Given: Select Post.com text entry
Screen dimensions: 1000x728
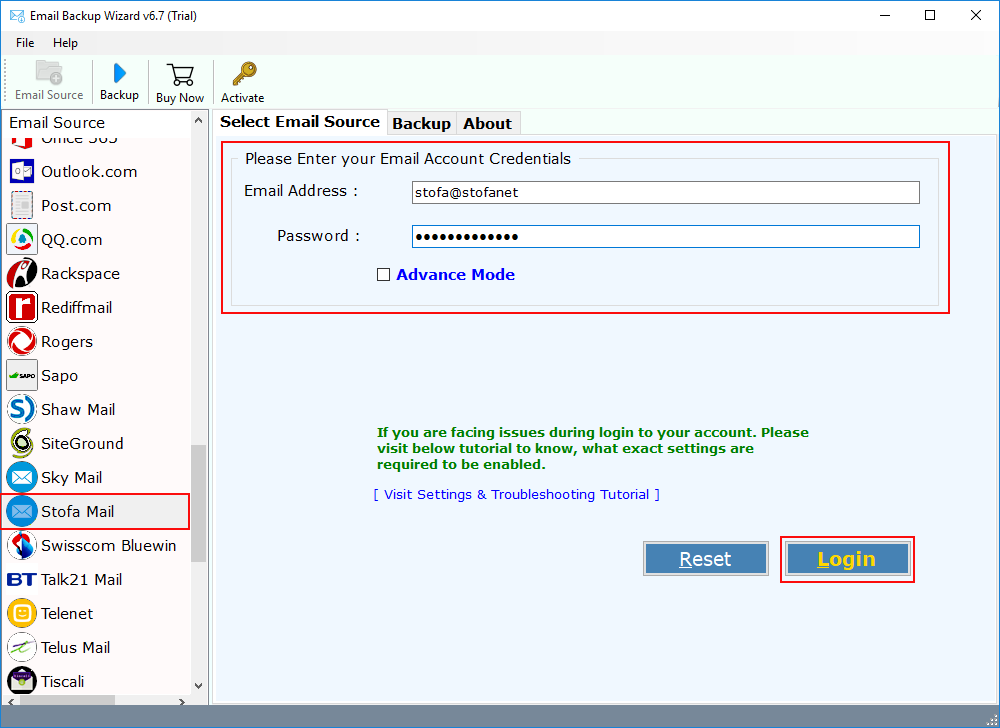Looking at the screenshot, I should [x=77, y=206].
